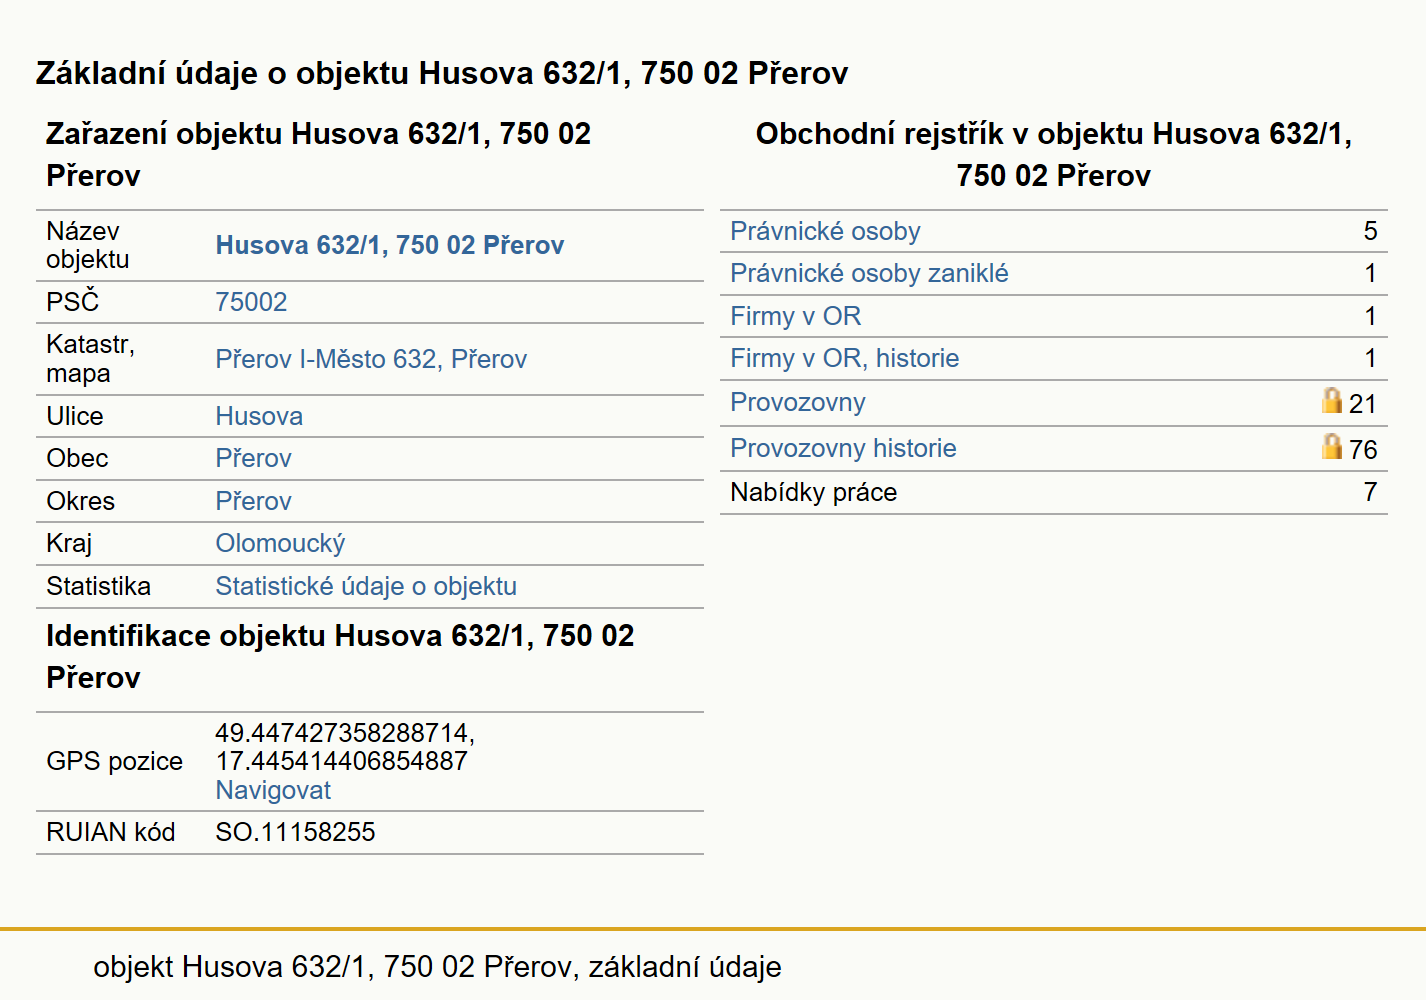
Task: Select the Přerov link in the Okres row
Action: tap(254, 501)
